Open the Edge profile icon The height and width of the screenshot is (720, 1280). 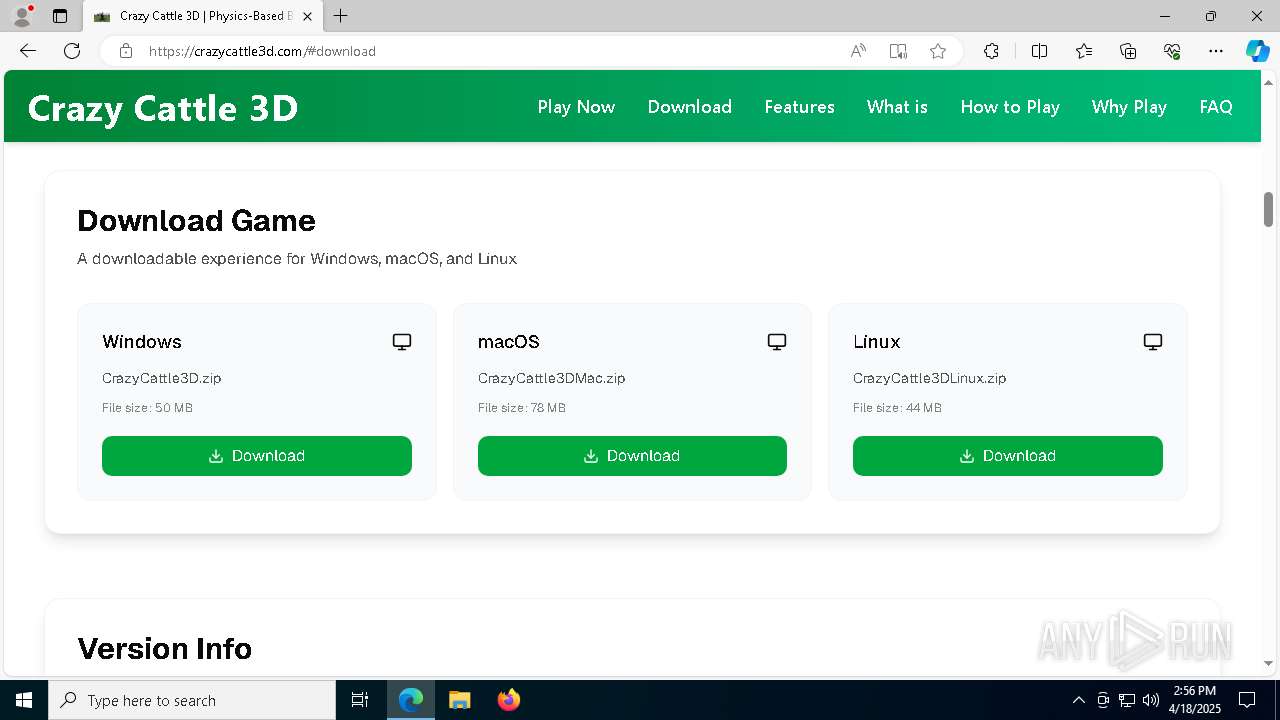coord(22,16)
